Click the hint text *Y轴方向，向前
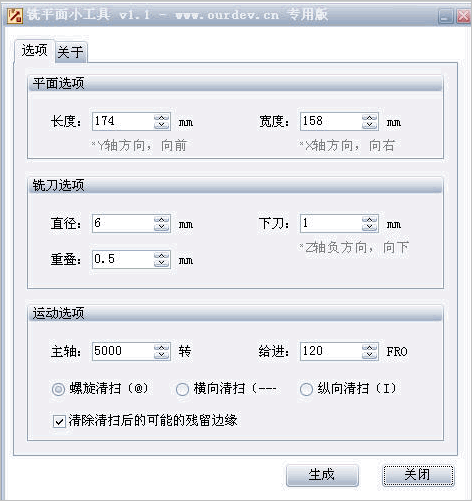This screenshot has width=472, height=501. pyautogui.click(x=139, y=146)
